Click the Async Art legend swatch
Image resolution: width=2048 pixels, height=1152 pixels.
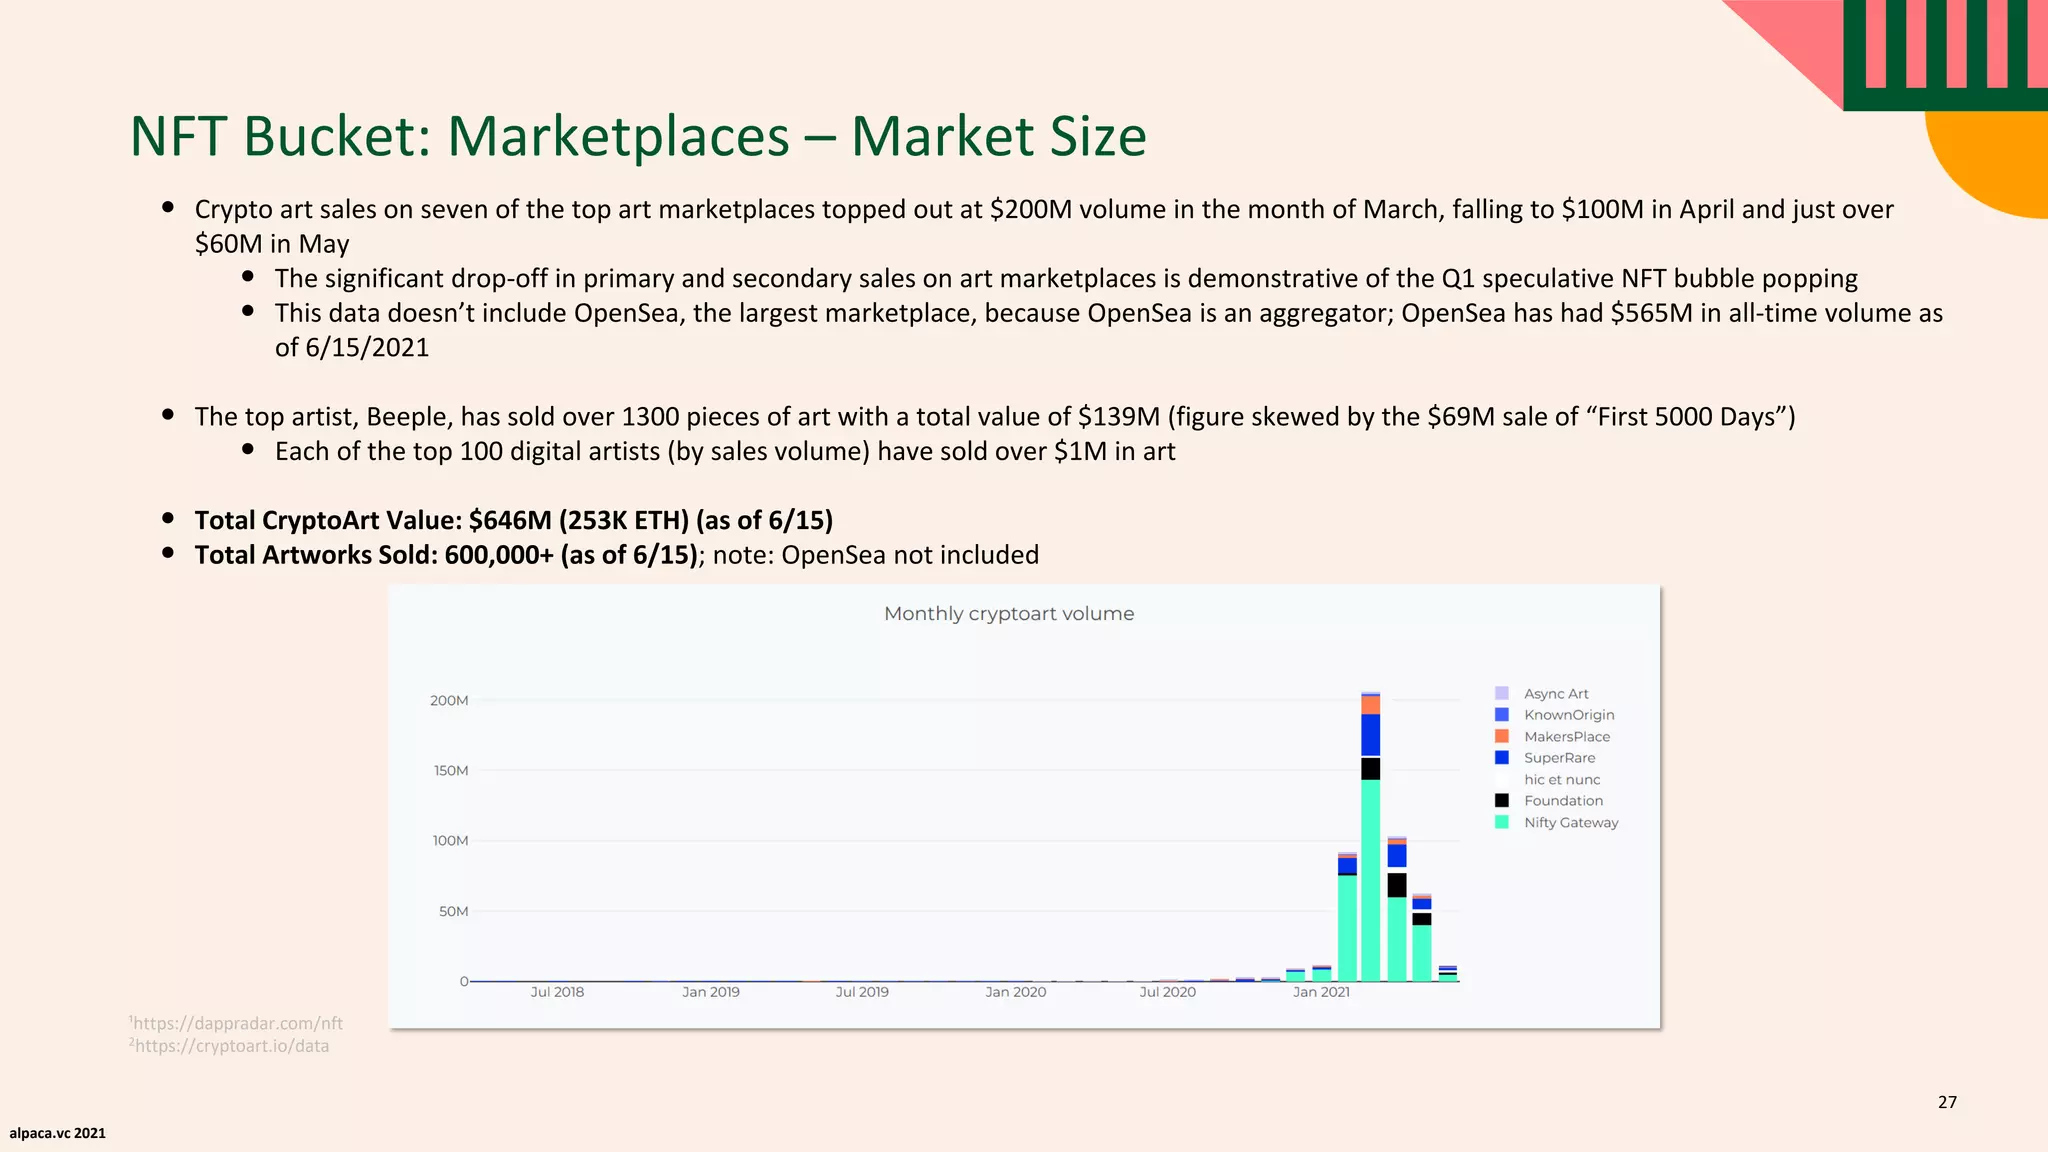(1501, 693)
